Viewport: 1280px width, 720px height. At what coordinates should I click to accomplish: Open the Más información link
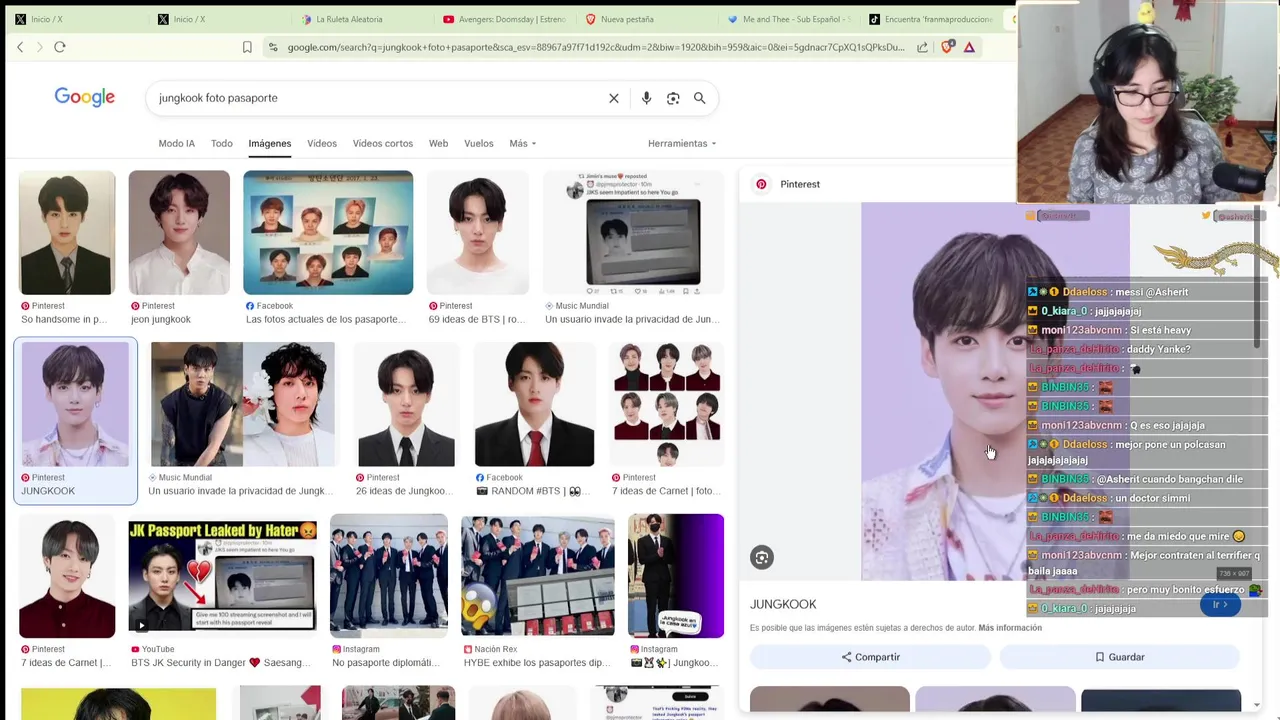1010,628
